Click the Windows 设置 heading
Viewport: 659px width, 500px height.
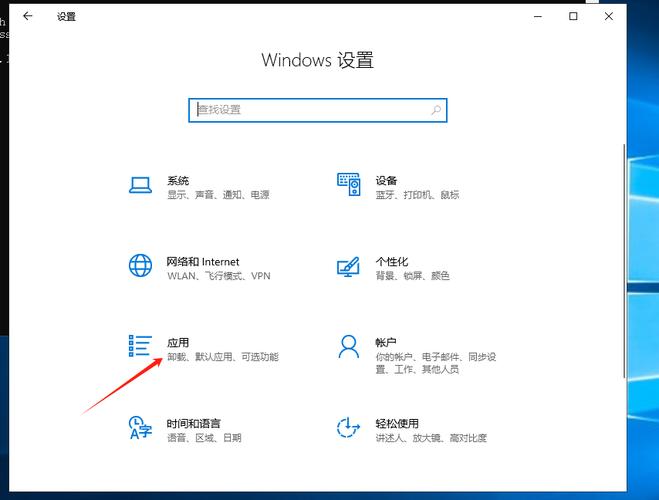(318, 60)
